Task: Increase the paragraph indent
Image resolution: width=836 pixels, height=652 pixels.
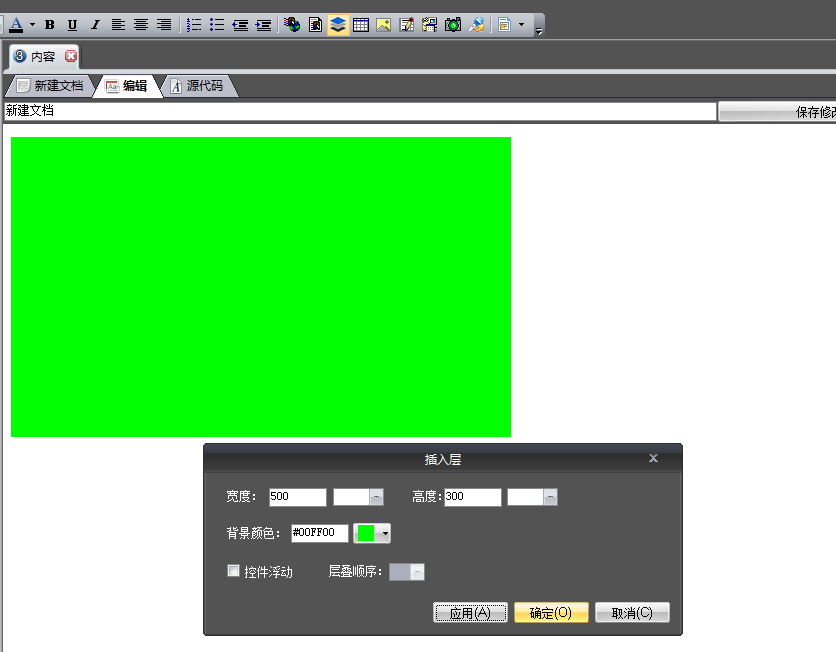Action: [x=263, y=25]
